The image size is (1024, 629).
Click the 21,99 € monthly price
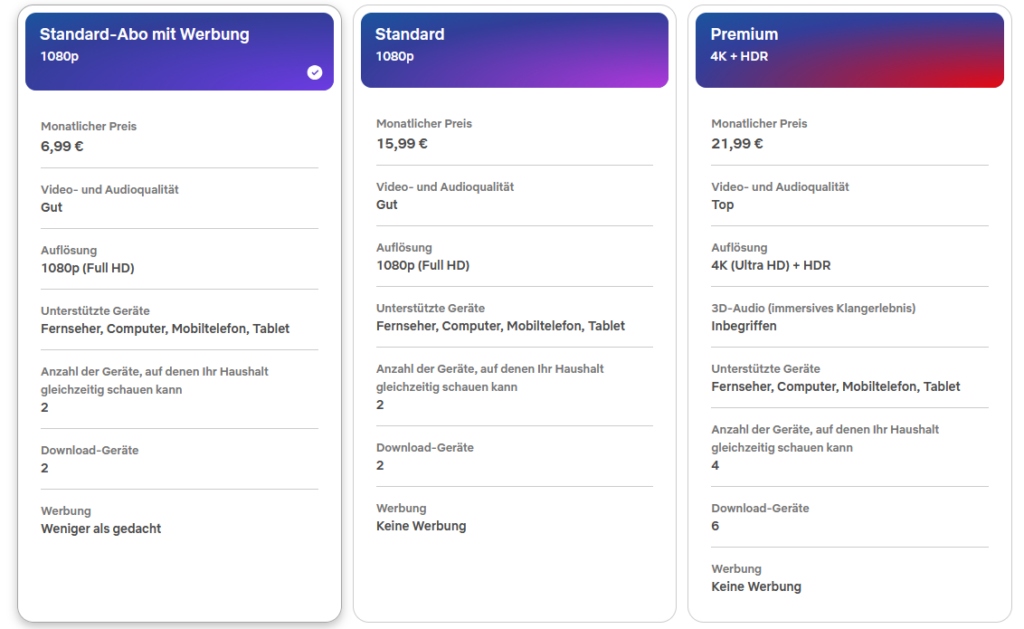[737, 144]
